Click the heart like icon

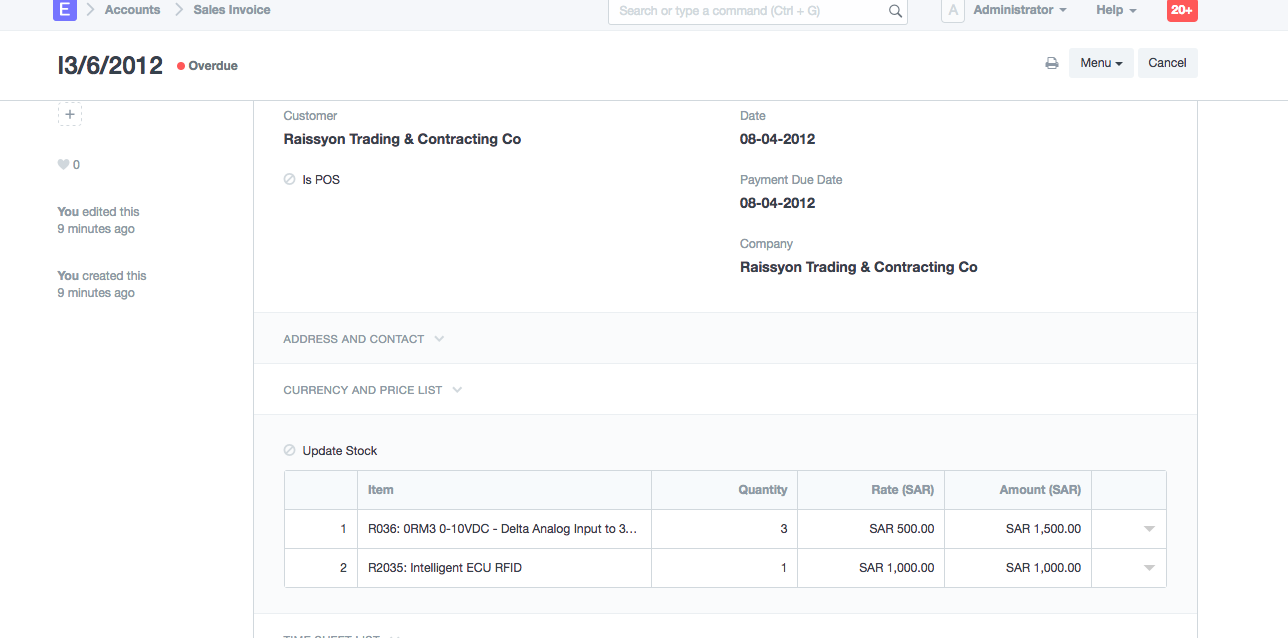63,165
